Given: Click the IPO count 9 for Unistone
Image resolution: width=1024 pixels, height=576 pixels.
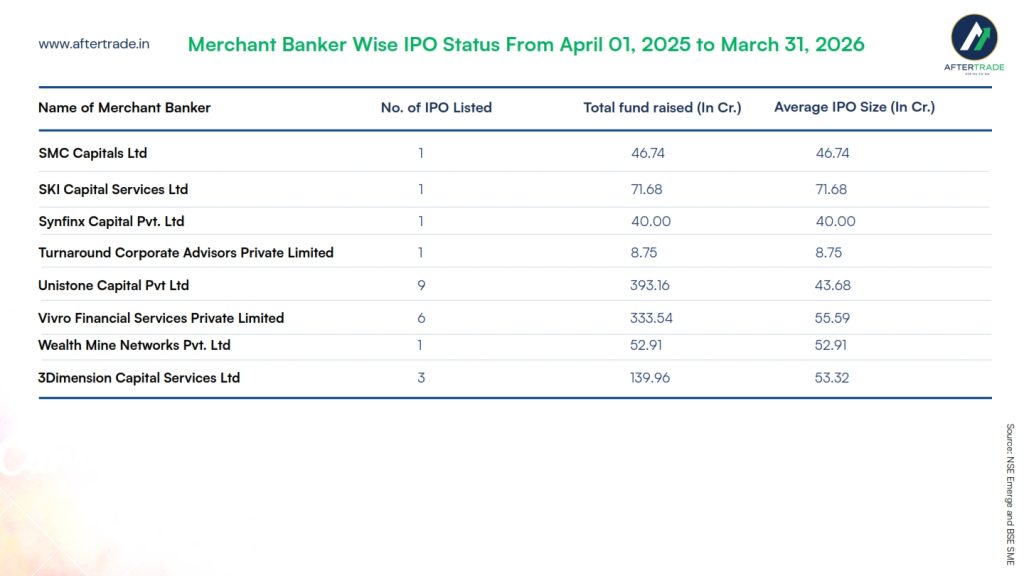Looking at the screenshot, I should (421, 285).
